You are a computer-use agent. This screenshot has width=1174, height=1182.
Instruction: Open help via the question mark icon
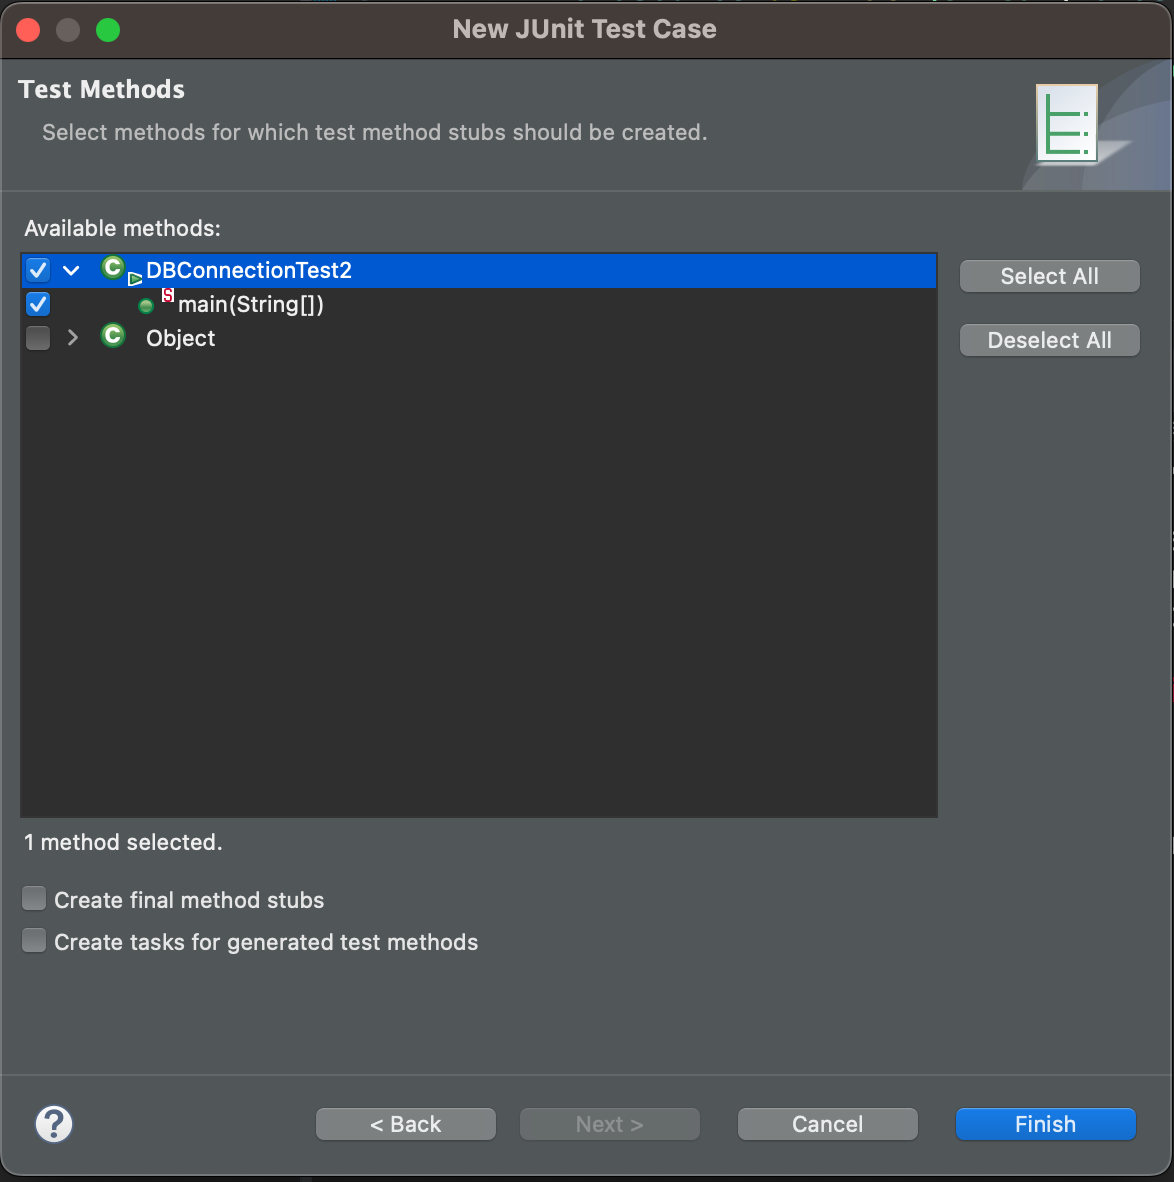coord(54,1124)
